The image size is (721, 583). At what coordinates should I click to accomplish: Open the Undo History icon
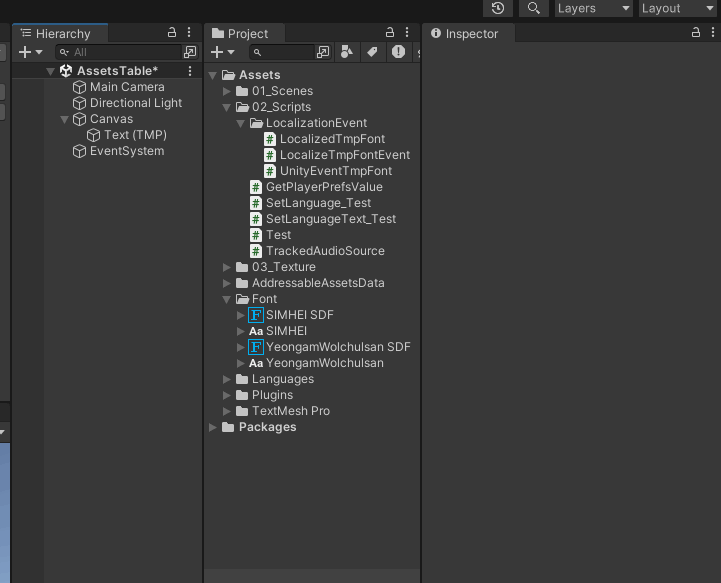pyautogui.click(x=498, y=8)
